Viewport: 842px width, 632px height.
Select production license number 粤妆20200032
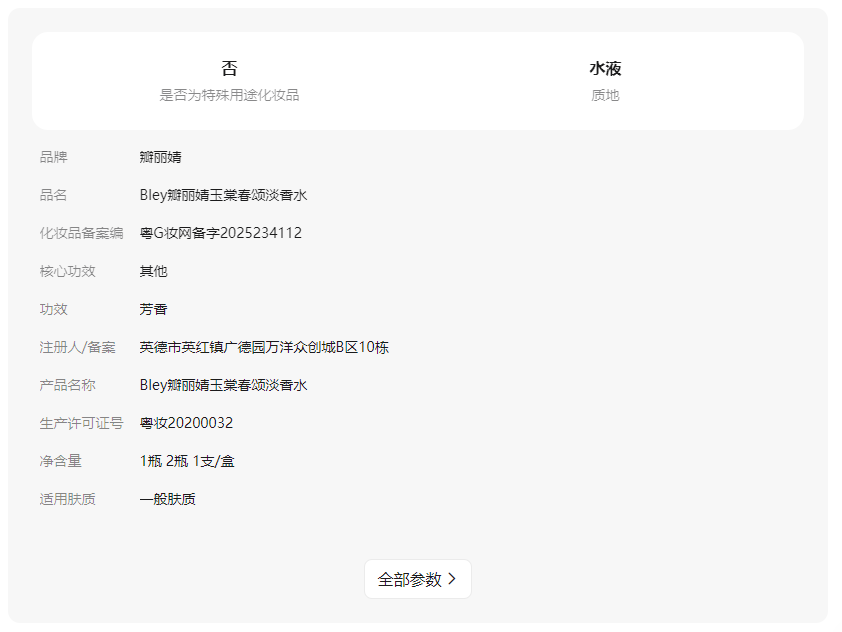(186, 423)
